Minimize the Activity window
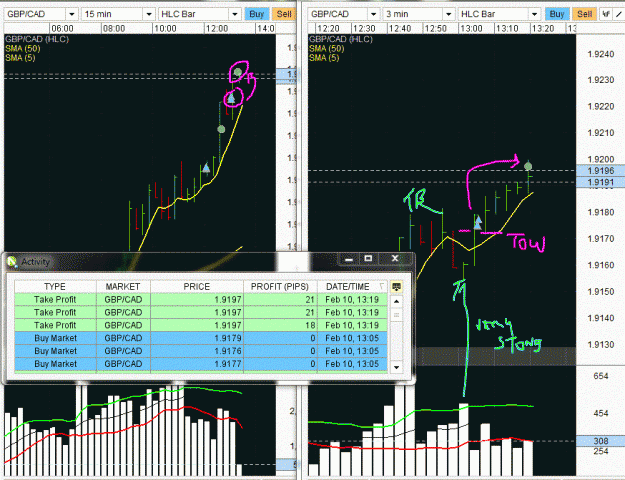Screen dimensions: 625x480 click(x=349, y=259)
